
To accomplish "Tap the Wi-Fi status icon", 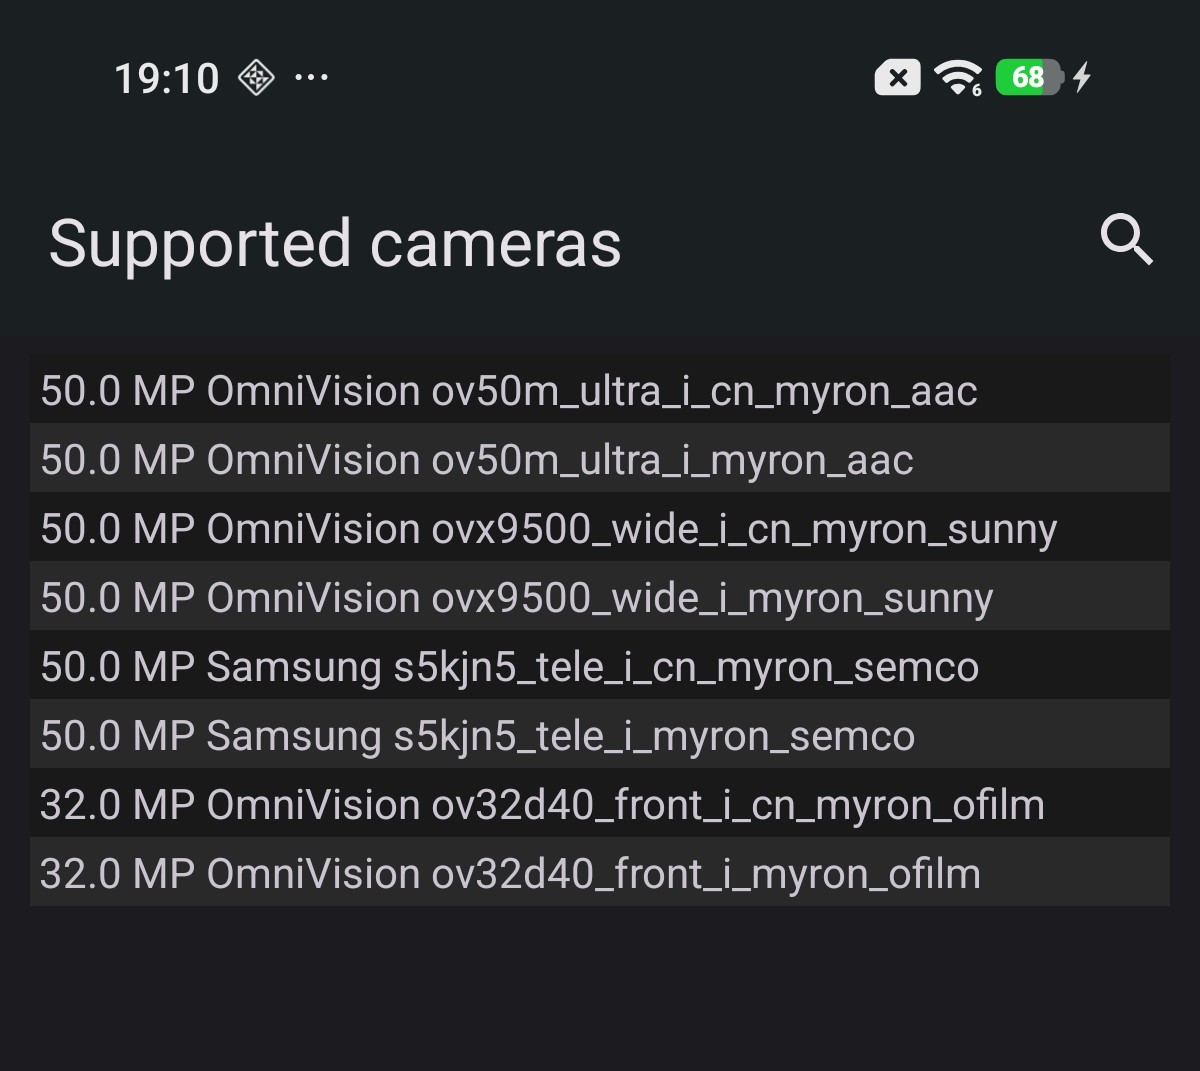I will 957,77.
